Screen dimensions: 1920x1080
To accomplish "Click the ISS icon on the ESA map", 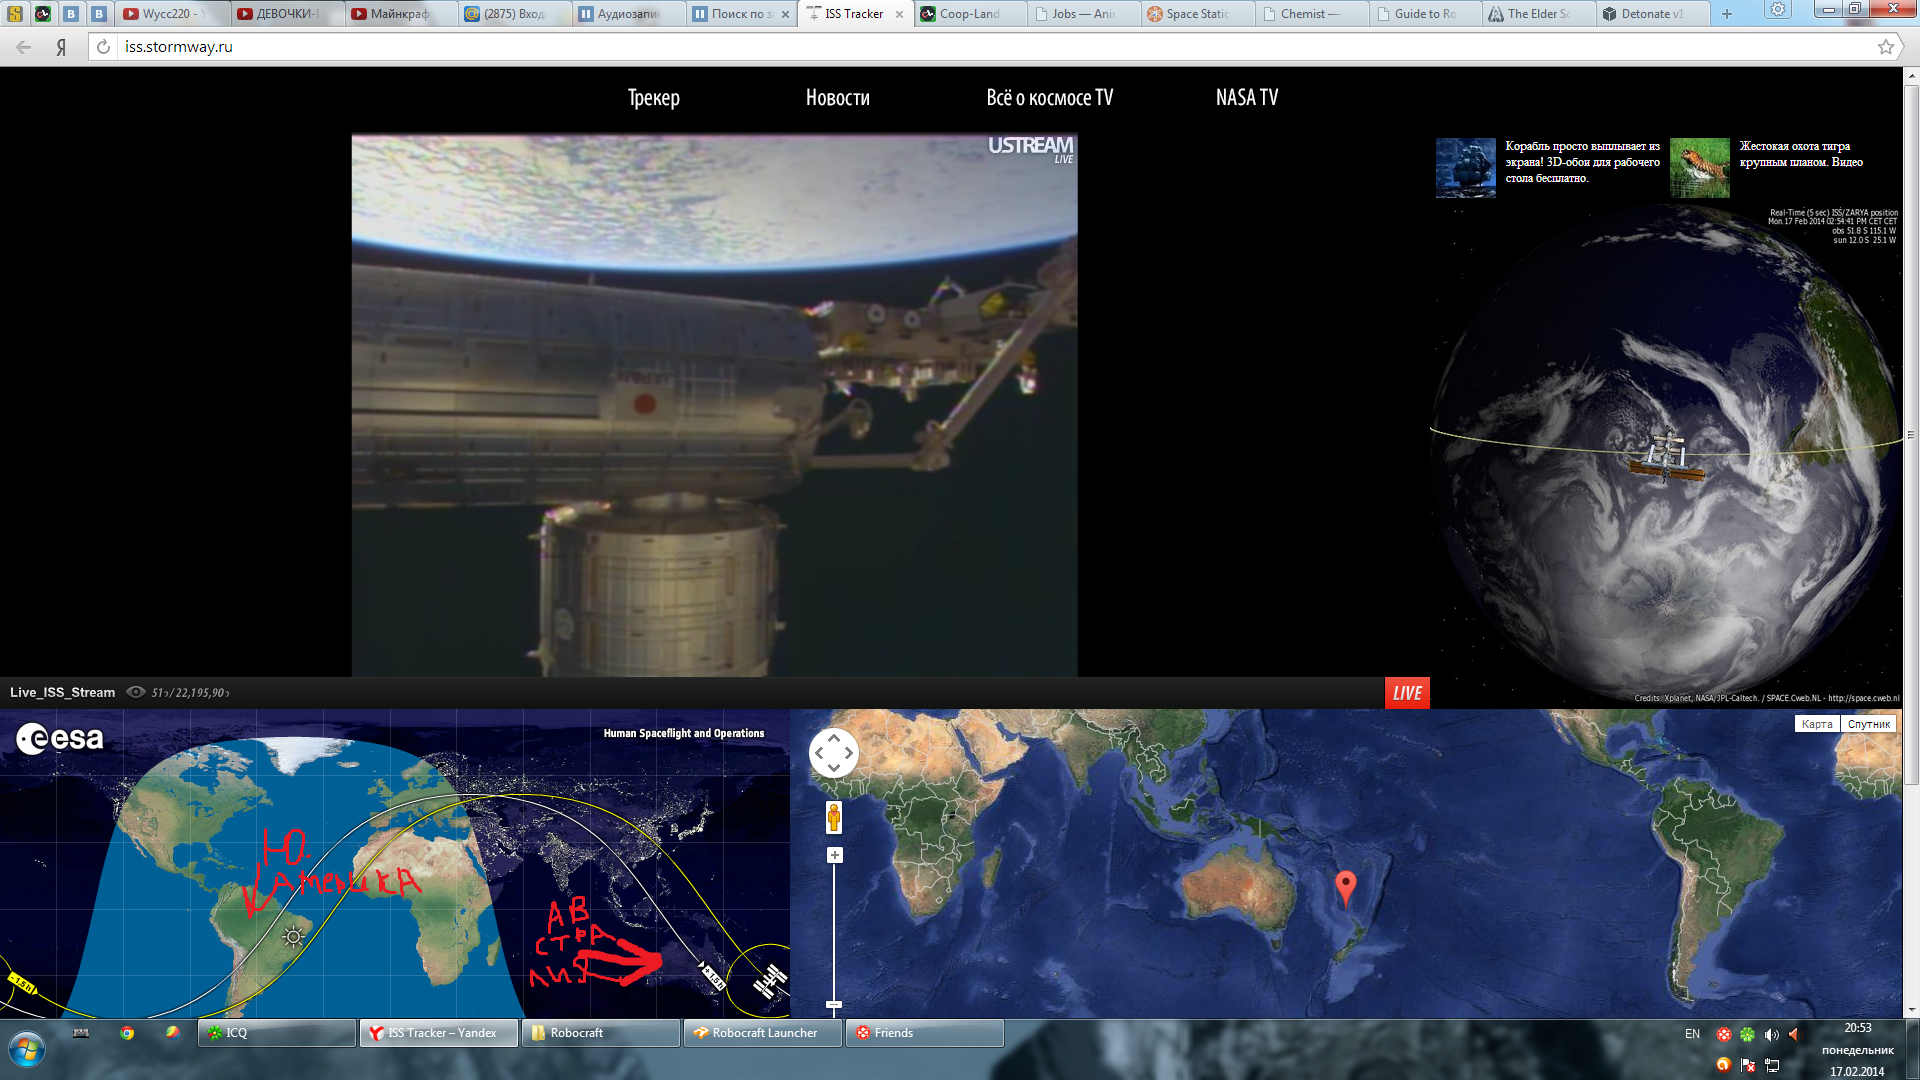I will point(770,981).
